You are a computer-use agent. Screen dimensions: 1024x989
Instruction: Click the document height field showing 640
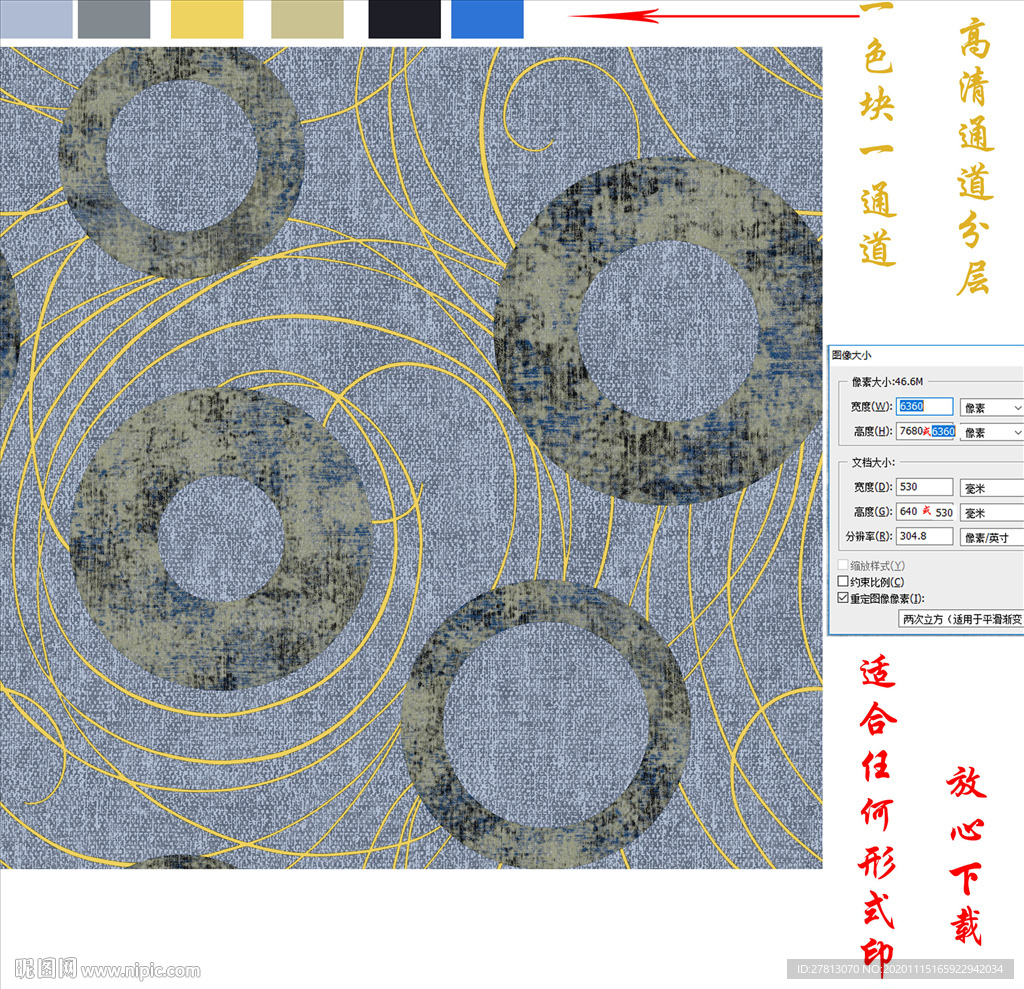[x=925, y=512]
